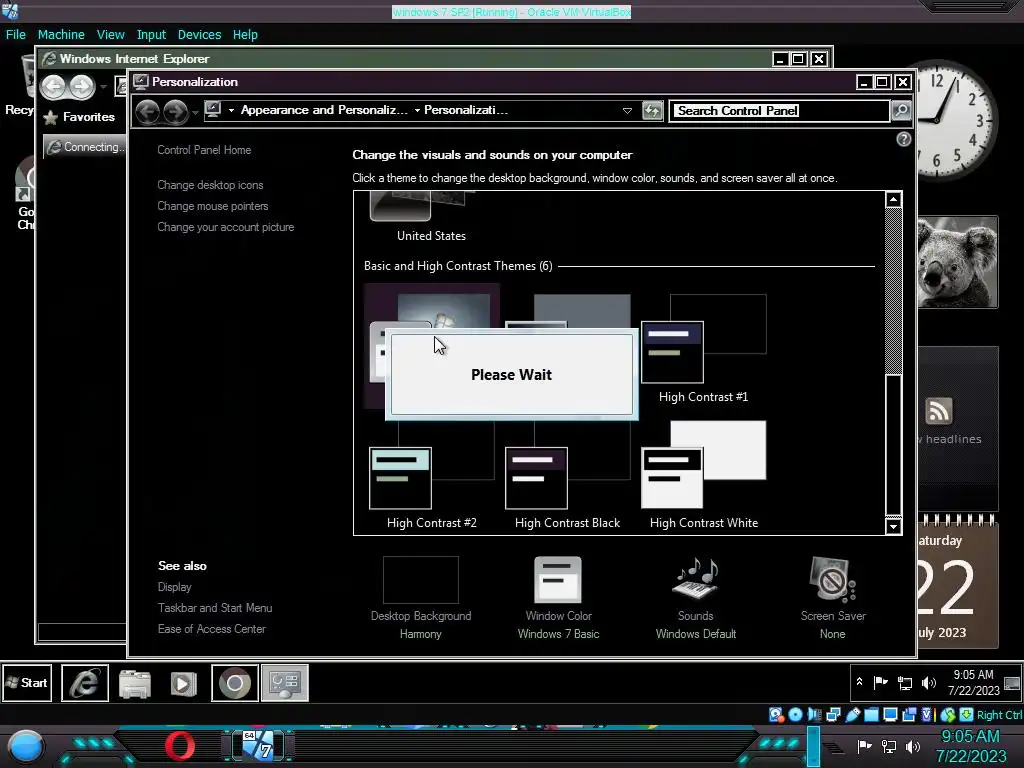The image size is (1024, 768).
Task: Open the Help menu
Action: (x=245, y=35)
